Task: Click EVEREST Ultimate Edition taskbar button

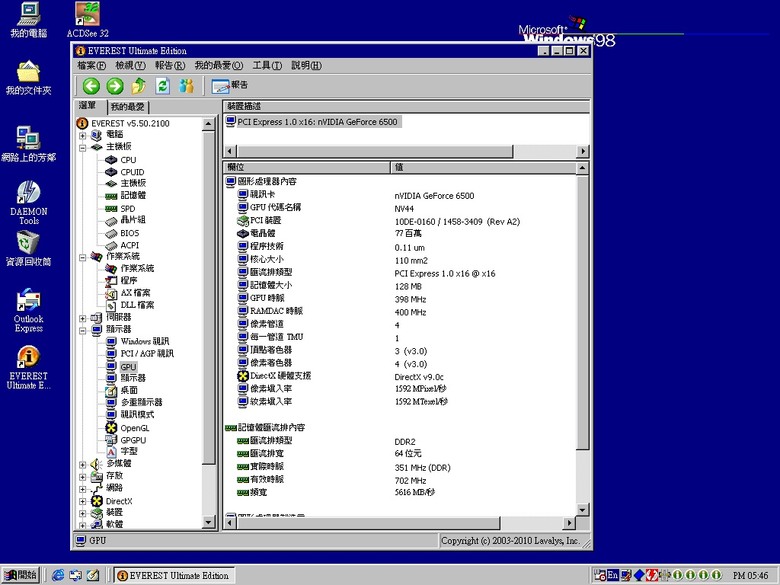Action: pyautogui.click(x=173, y=576)
